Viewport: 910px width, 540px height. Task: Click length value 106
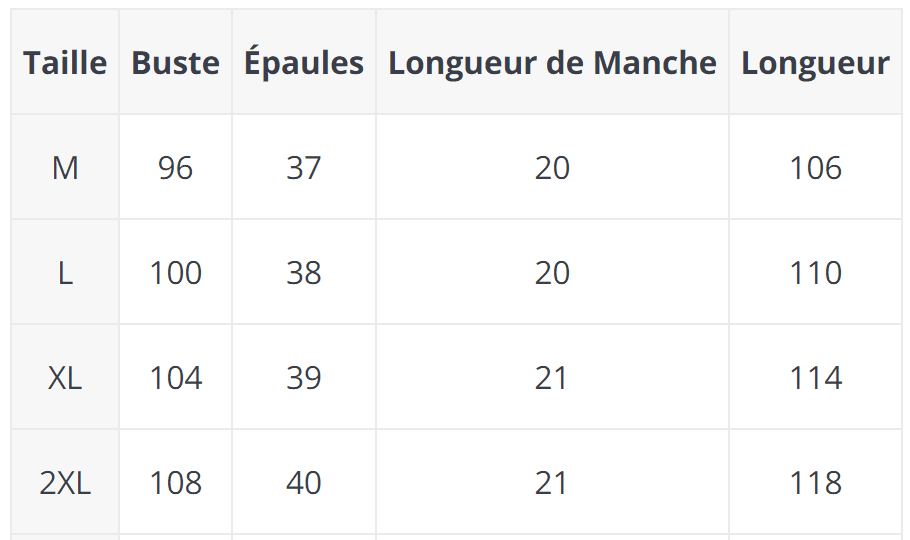pos(815,168)
